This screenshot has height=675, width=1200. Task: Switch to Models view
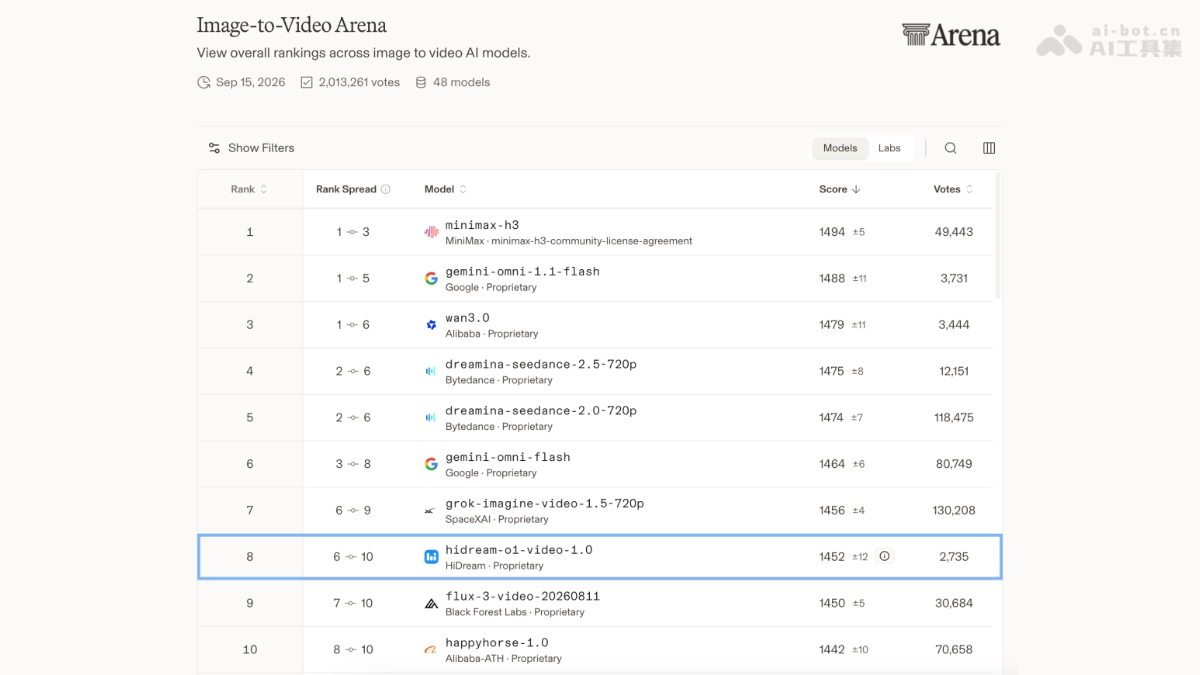[840, 148]
